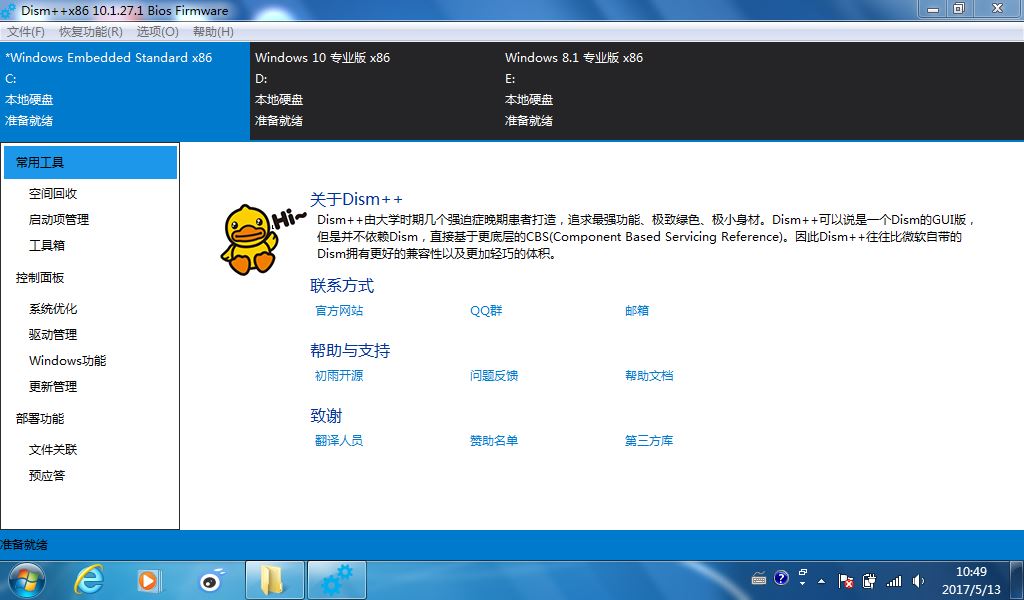1024x600 pixels.
Task: Open 工具箱 in the sidebar
Action: pos(47,245)
